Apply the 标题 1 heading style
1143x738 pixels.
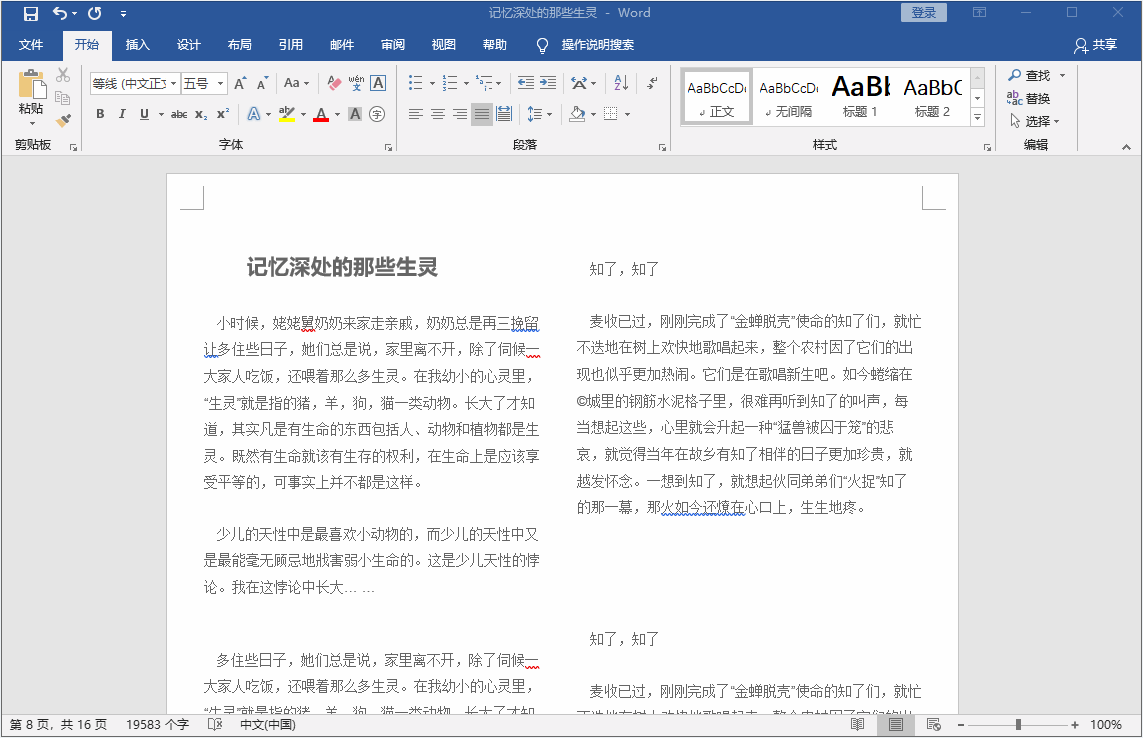pyautogui.click(x=860, y=96)
